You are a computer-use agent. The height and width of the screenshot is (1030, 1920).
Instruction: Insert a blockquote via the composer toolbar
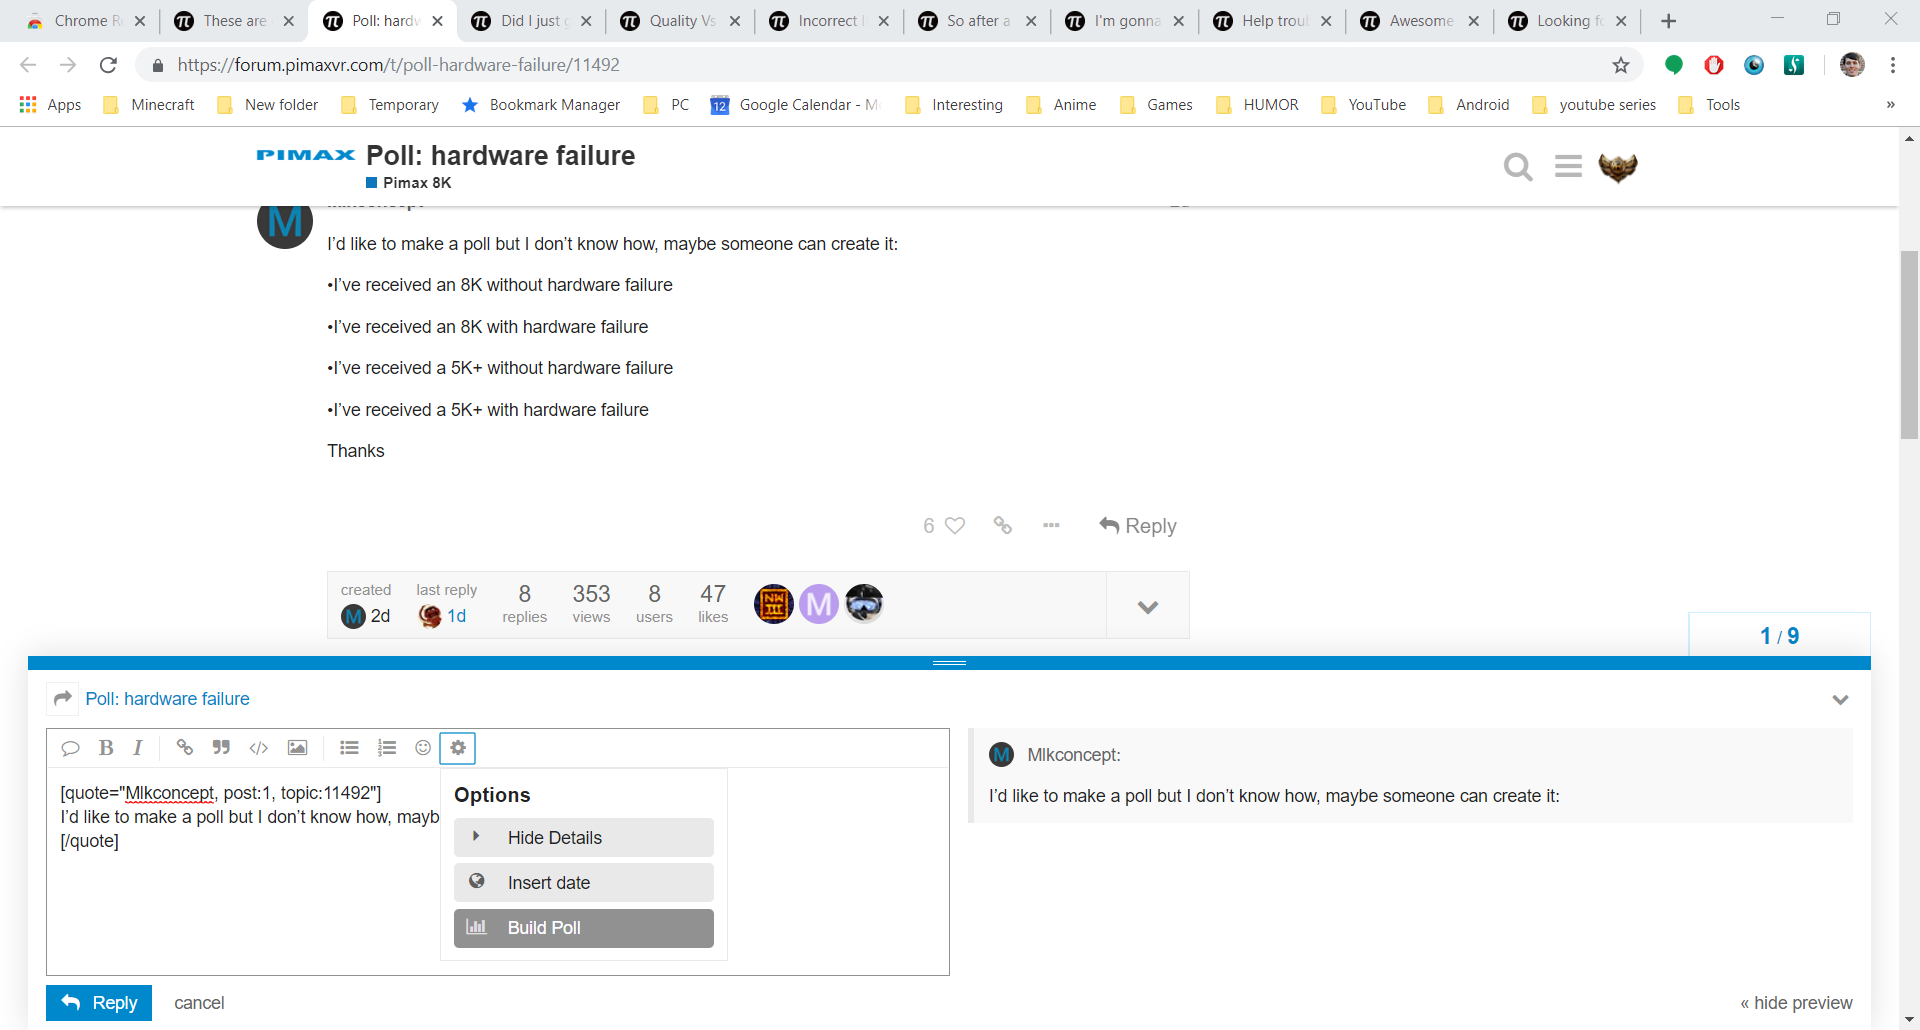tap(222, 748)
